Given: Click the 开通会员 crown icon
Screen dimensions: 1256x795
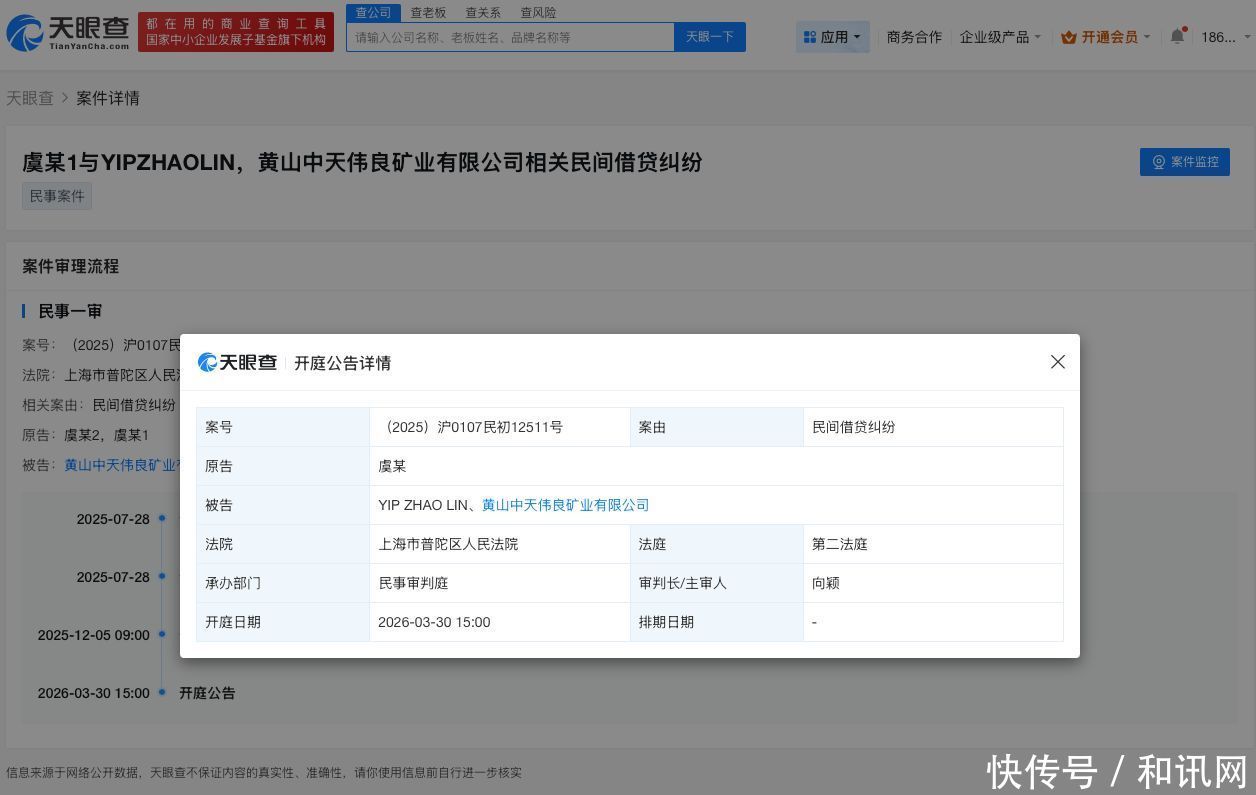Looking at the screenshot, I should [x=1068, y=37].
